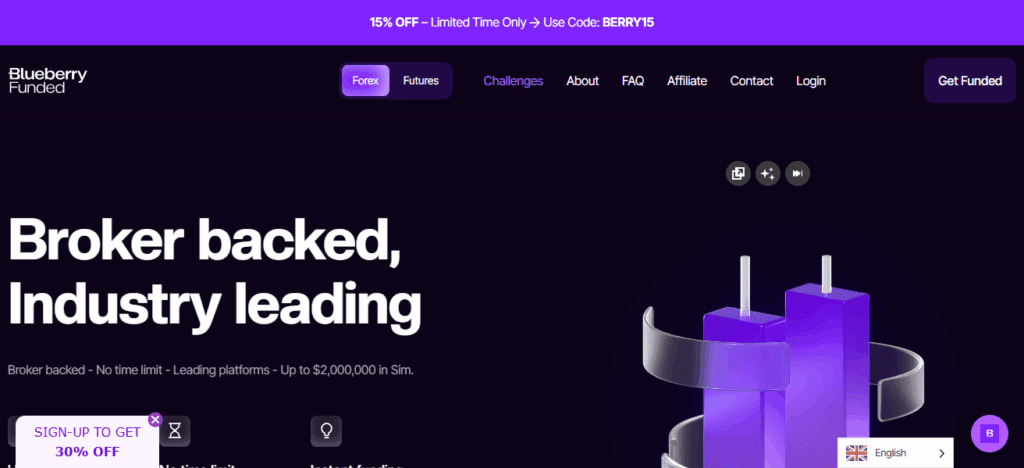This screenshot has width=1024, height=468.
Task: Click the Blueberry Funded logo
Action: pos(48,81)
